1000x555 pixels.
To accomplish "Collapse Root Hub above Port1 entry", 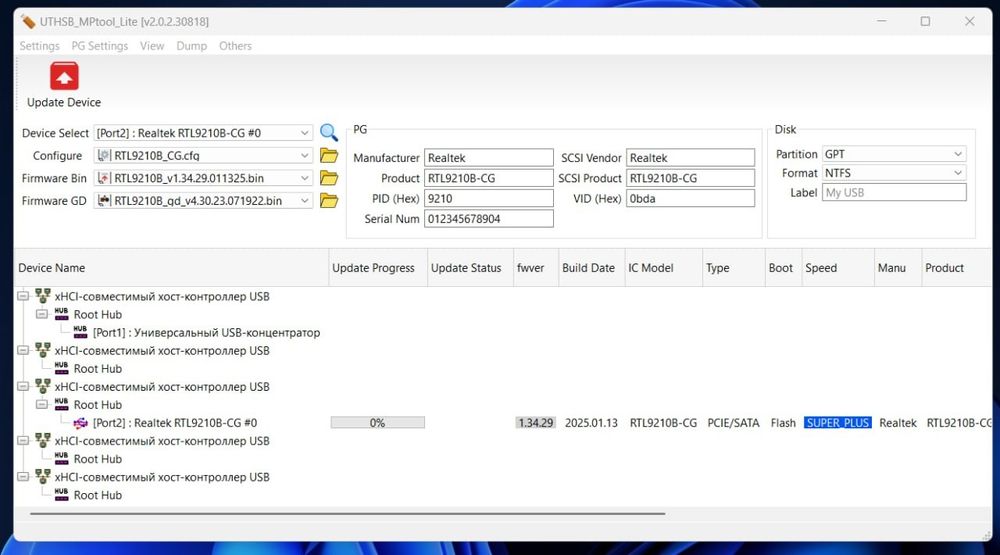I will (x=41, y=314).
